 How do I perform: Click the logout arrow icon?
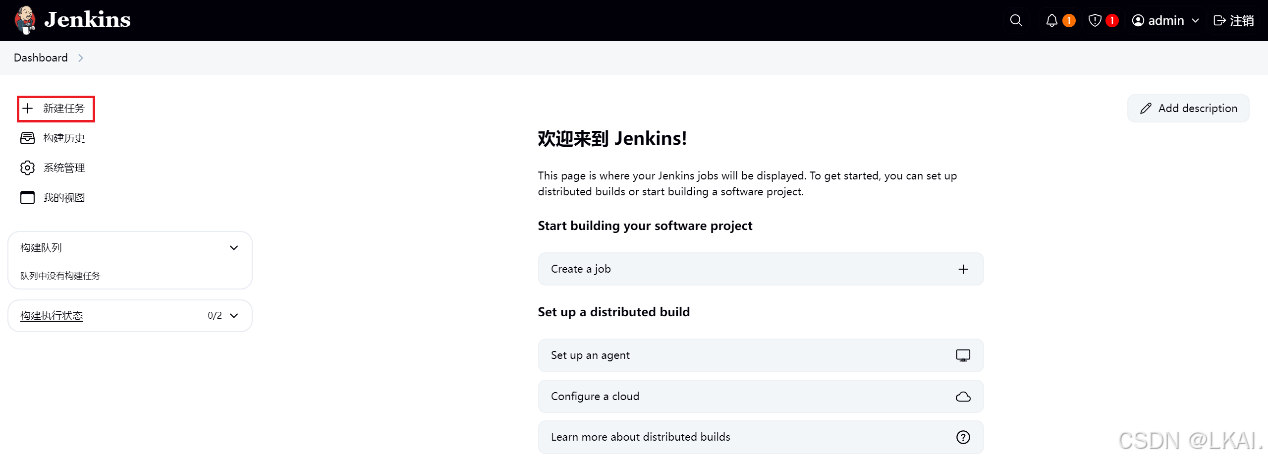click(1219, 20)
